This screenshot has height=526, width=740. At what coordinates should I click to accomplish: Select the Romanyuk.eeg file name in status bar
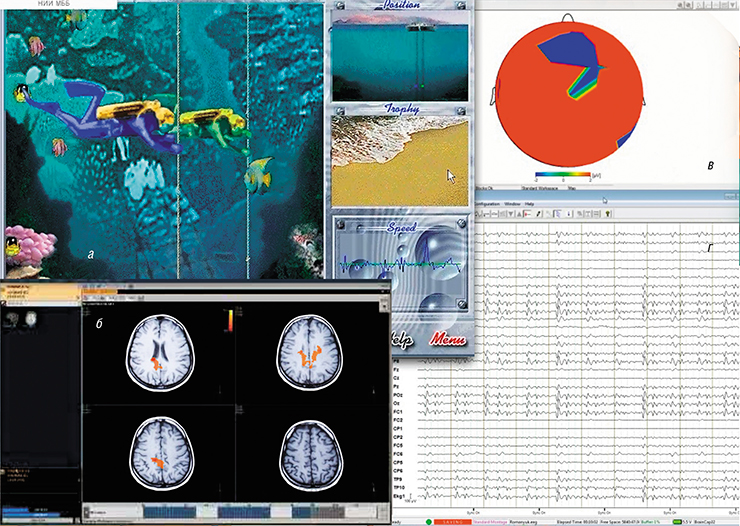click(523, 522)
